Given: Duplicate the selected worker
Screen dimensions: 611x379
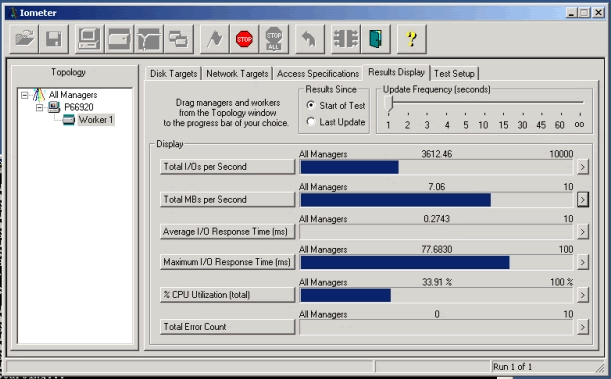Looking at the screenshot, I should [x=179, y=39].
